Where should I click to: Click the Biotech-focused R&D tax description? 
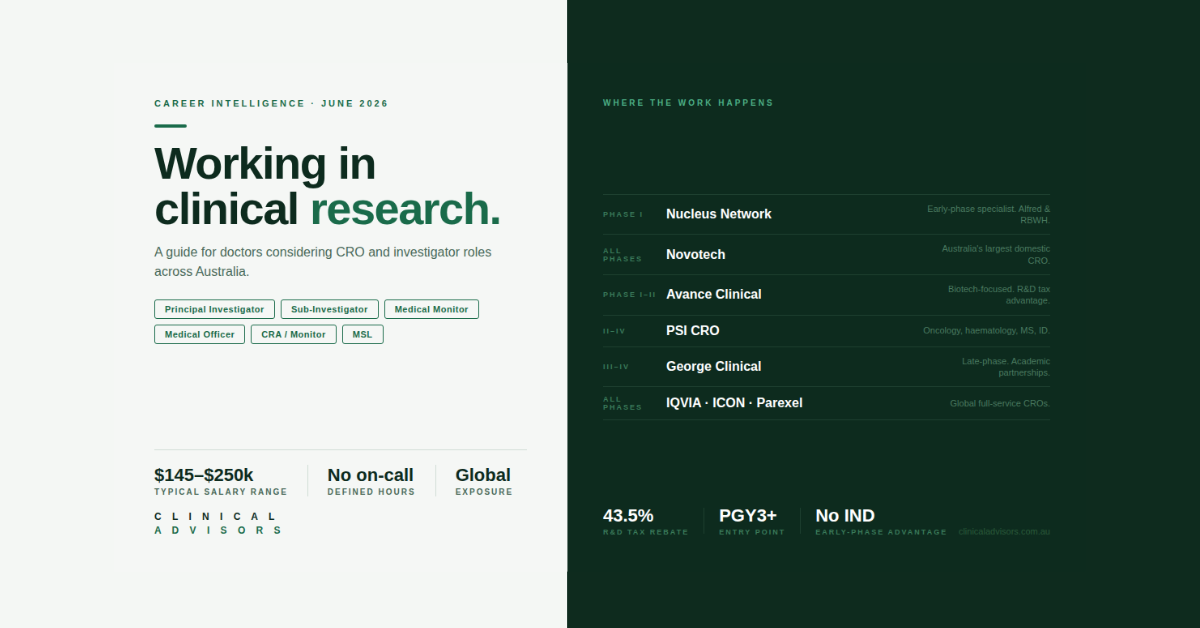[999, 294]
